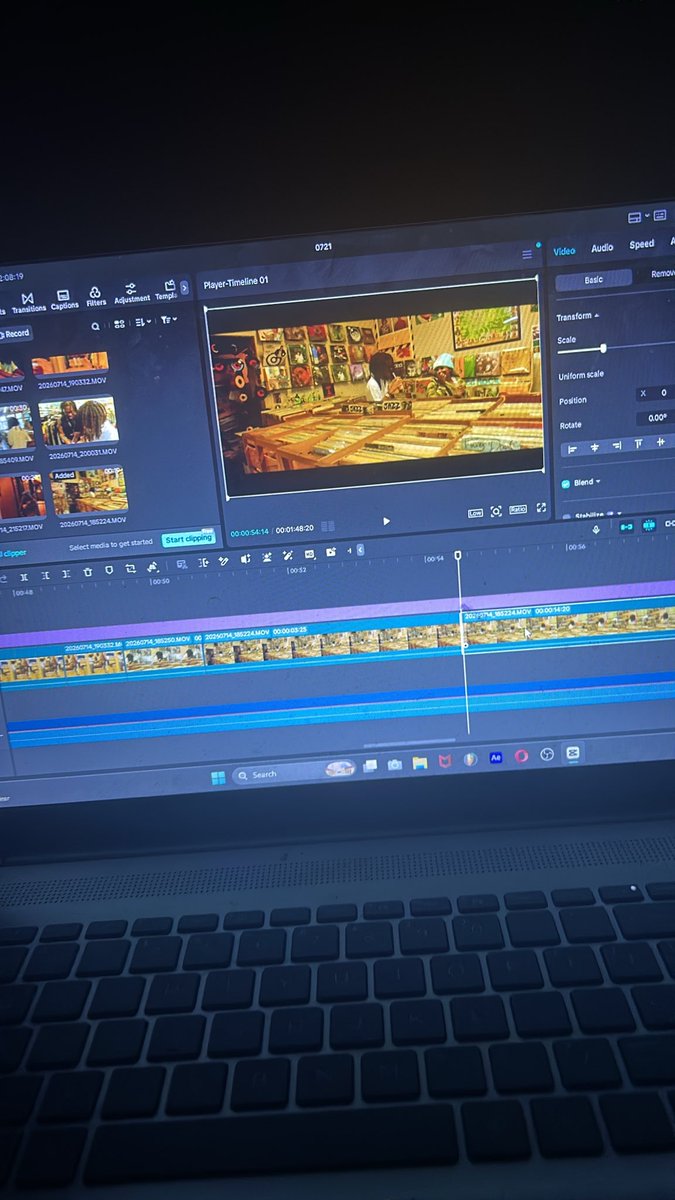Toggle the Stabilize checkbox
Image resolution: width=675 pixels, height=1200 pixels.
pyautogui.click(x=567, y=517)
